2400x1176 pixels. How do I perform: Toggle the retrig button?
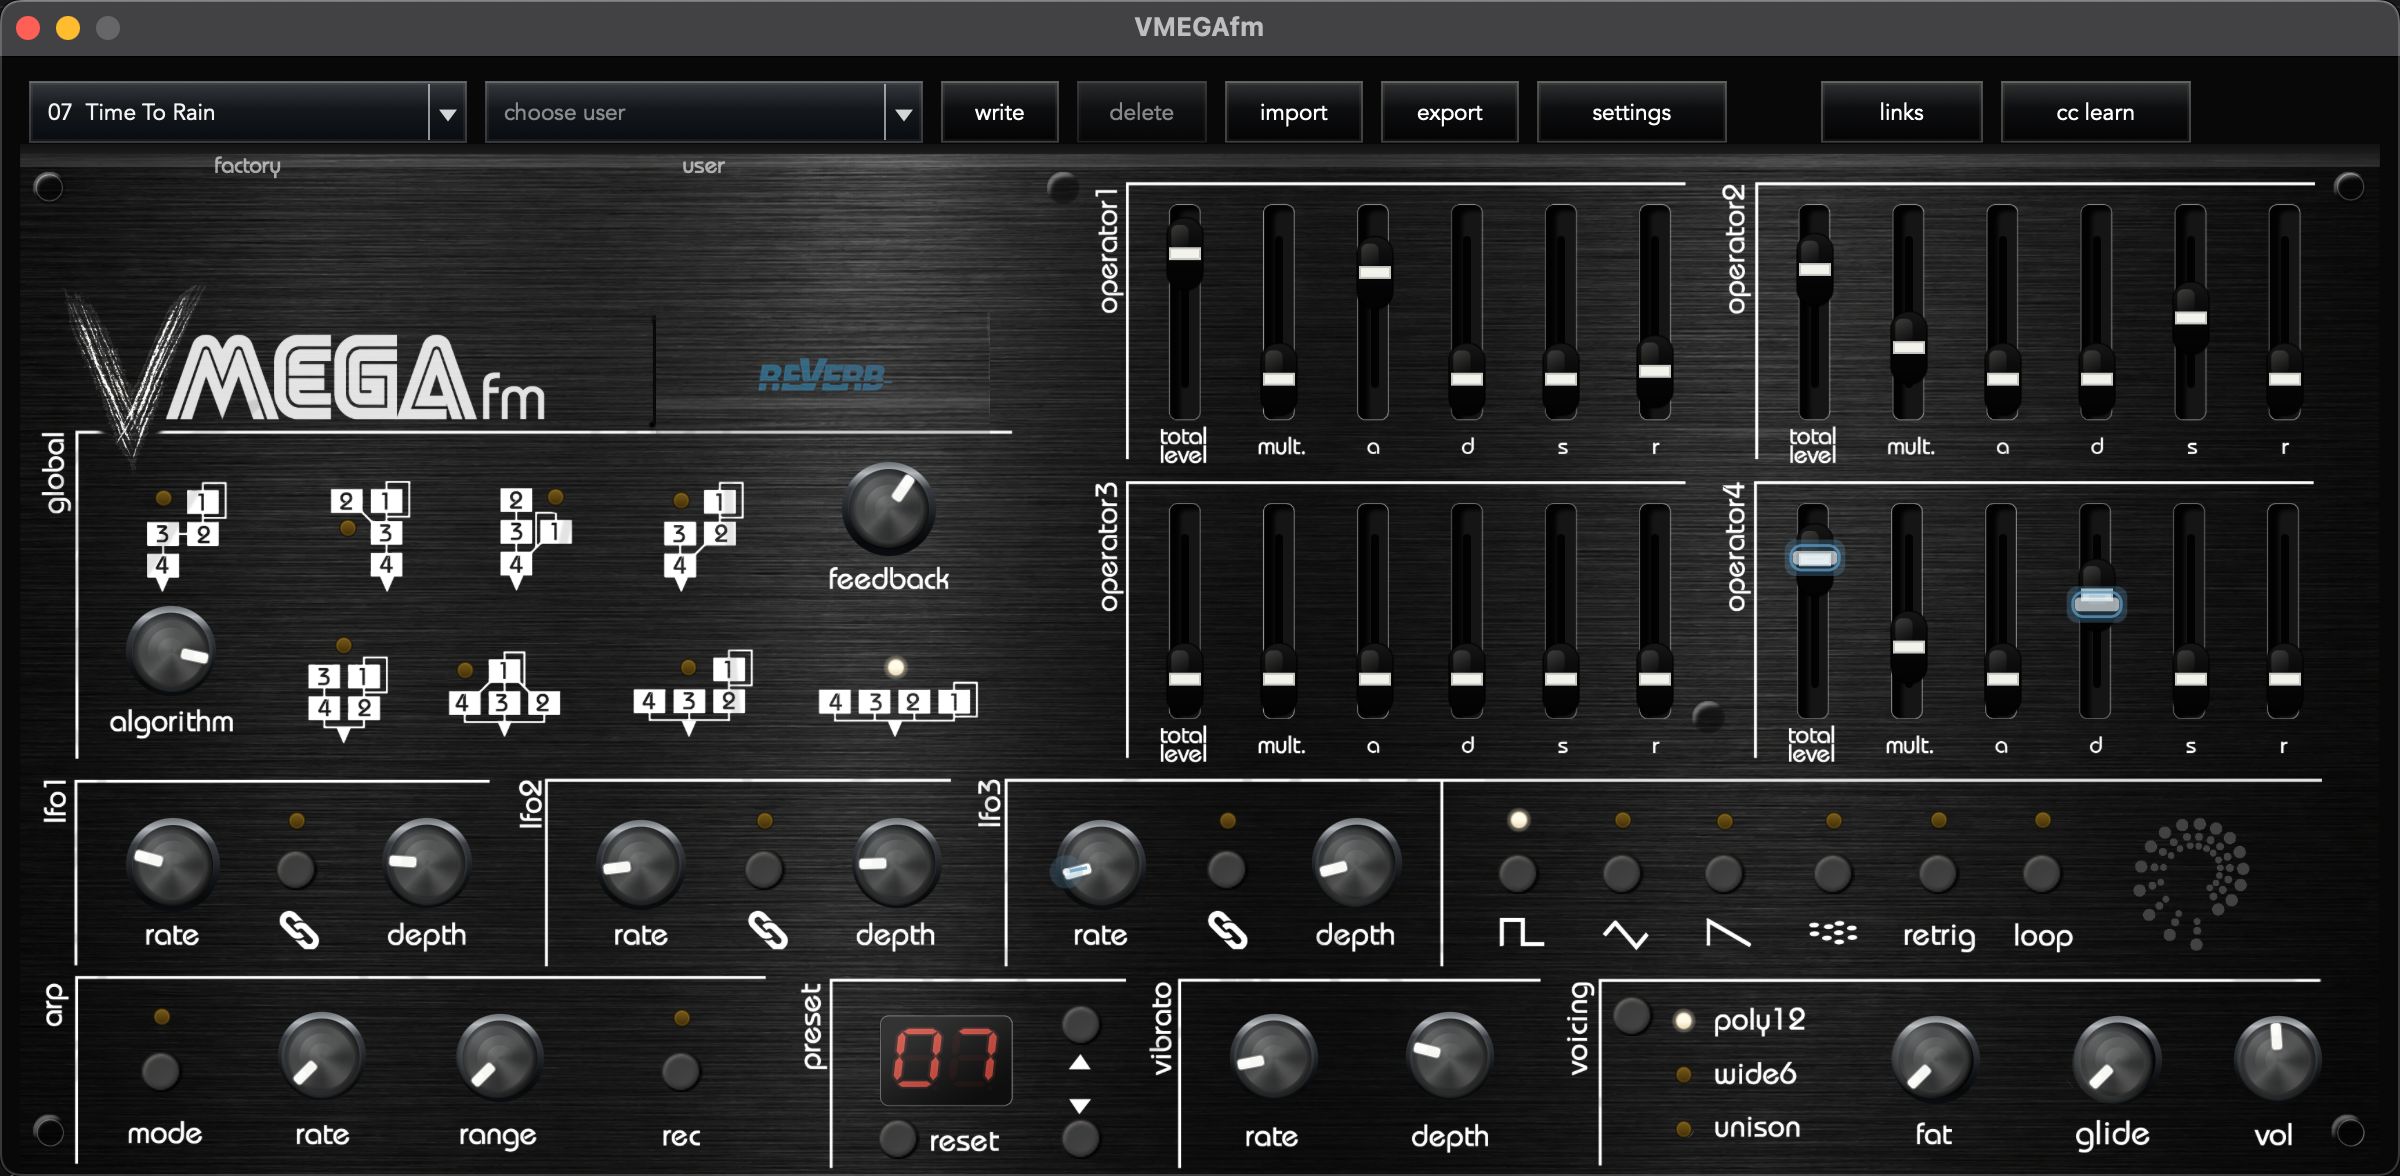coord(1938,873)
